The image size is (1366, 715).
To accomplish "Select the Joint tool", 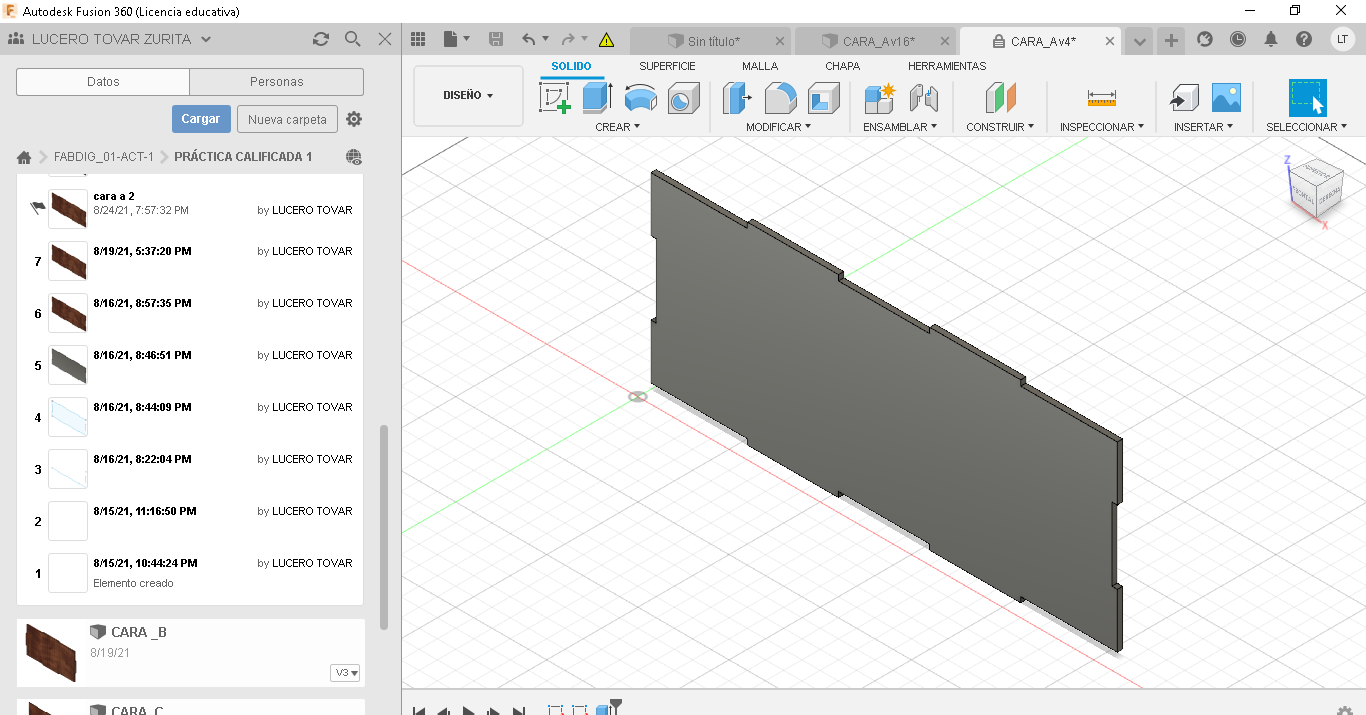I will (x=924, y=98).
